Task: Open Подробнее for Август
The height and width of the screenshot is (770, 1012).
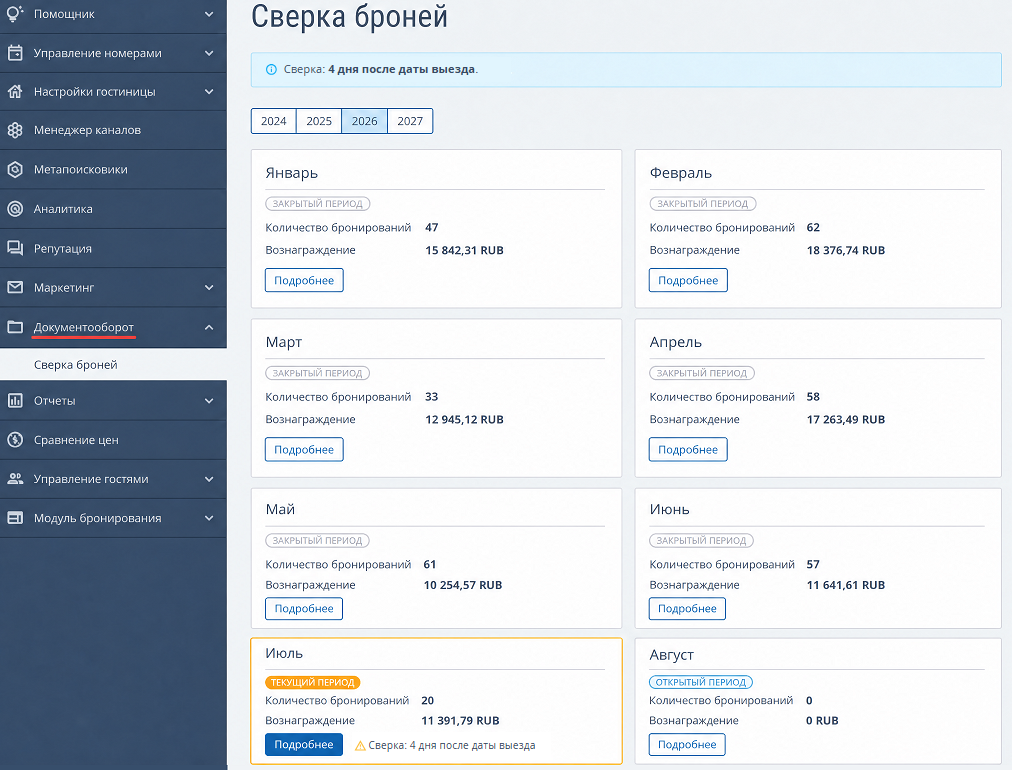Action: click(687, 744)
